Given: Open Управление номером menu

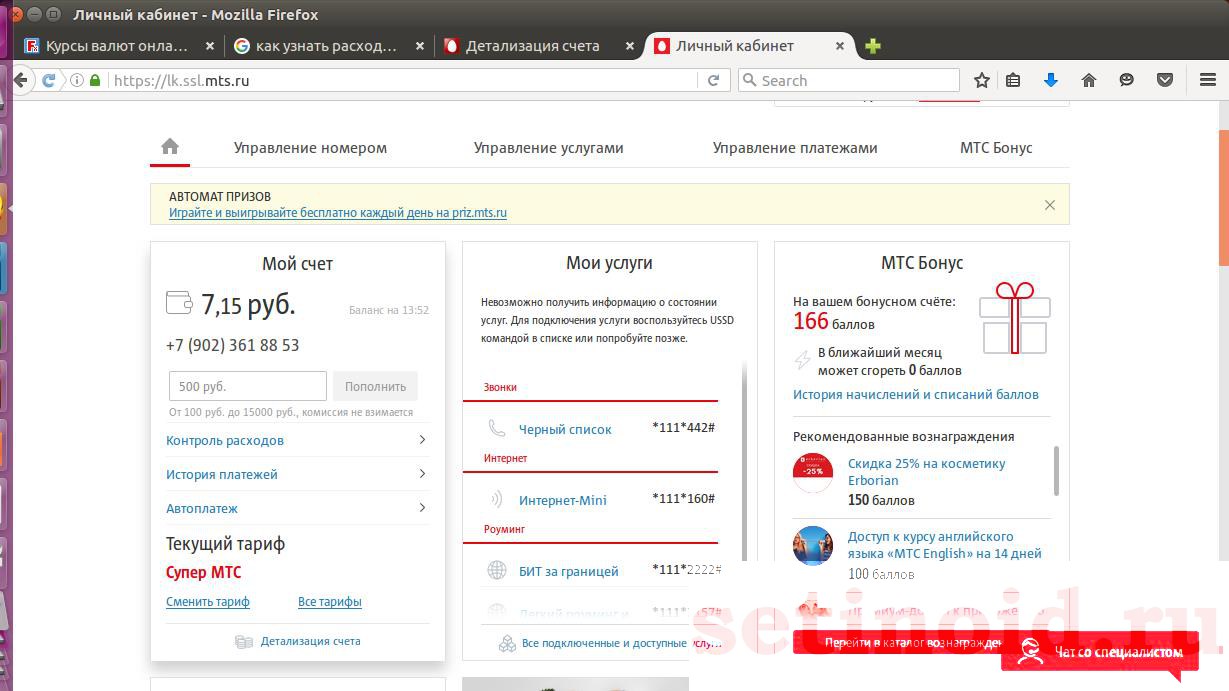Looking at the screenshot, I should click(310, 147).
